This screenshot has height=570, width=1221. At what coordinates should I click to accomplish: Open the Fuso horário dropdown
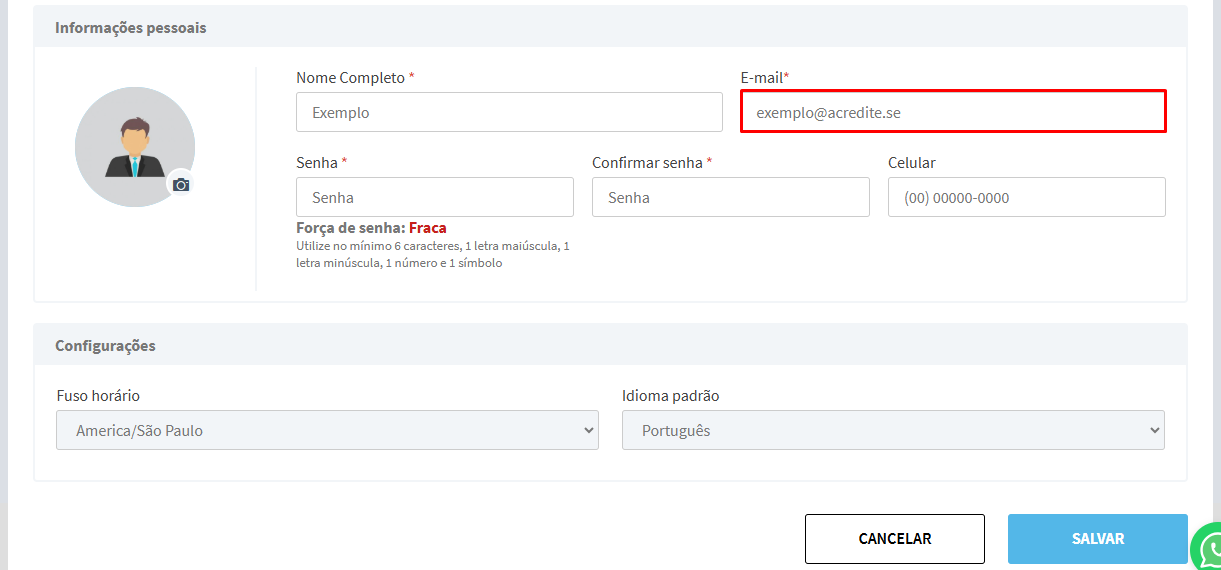click(327, 430)
